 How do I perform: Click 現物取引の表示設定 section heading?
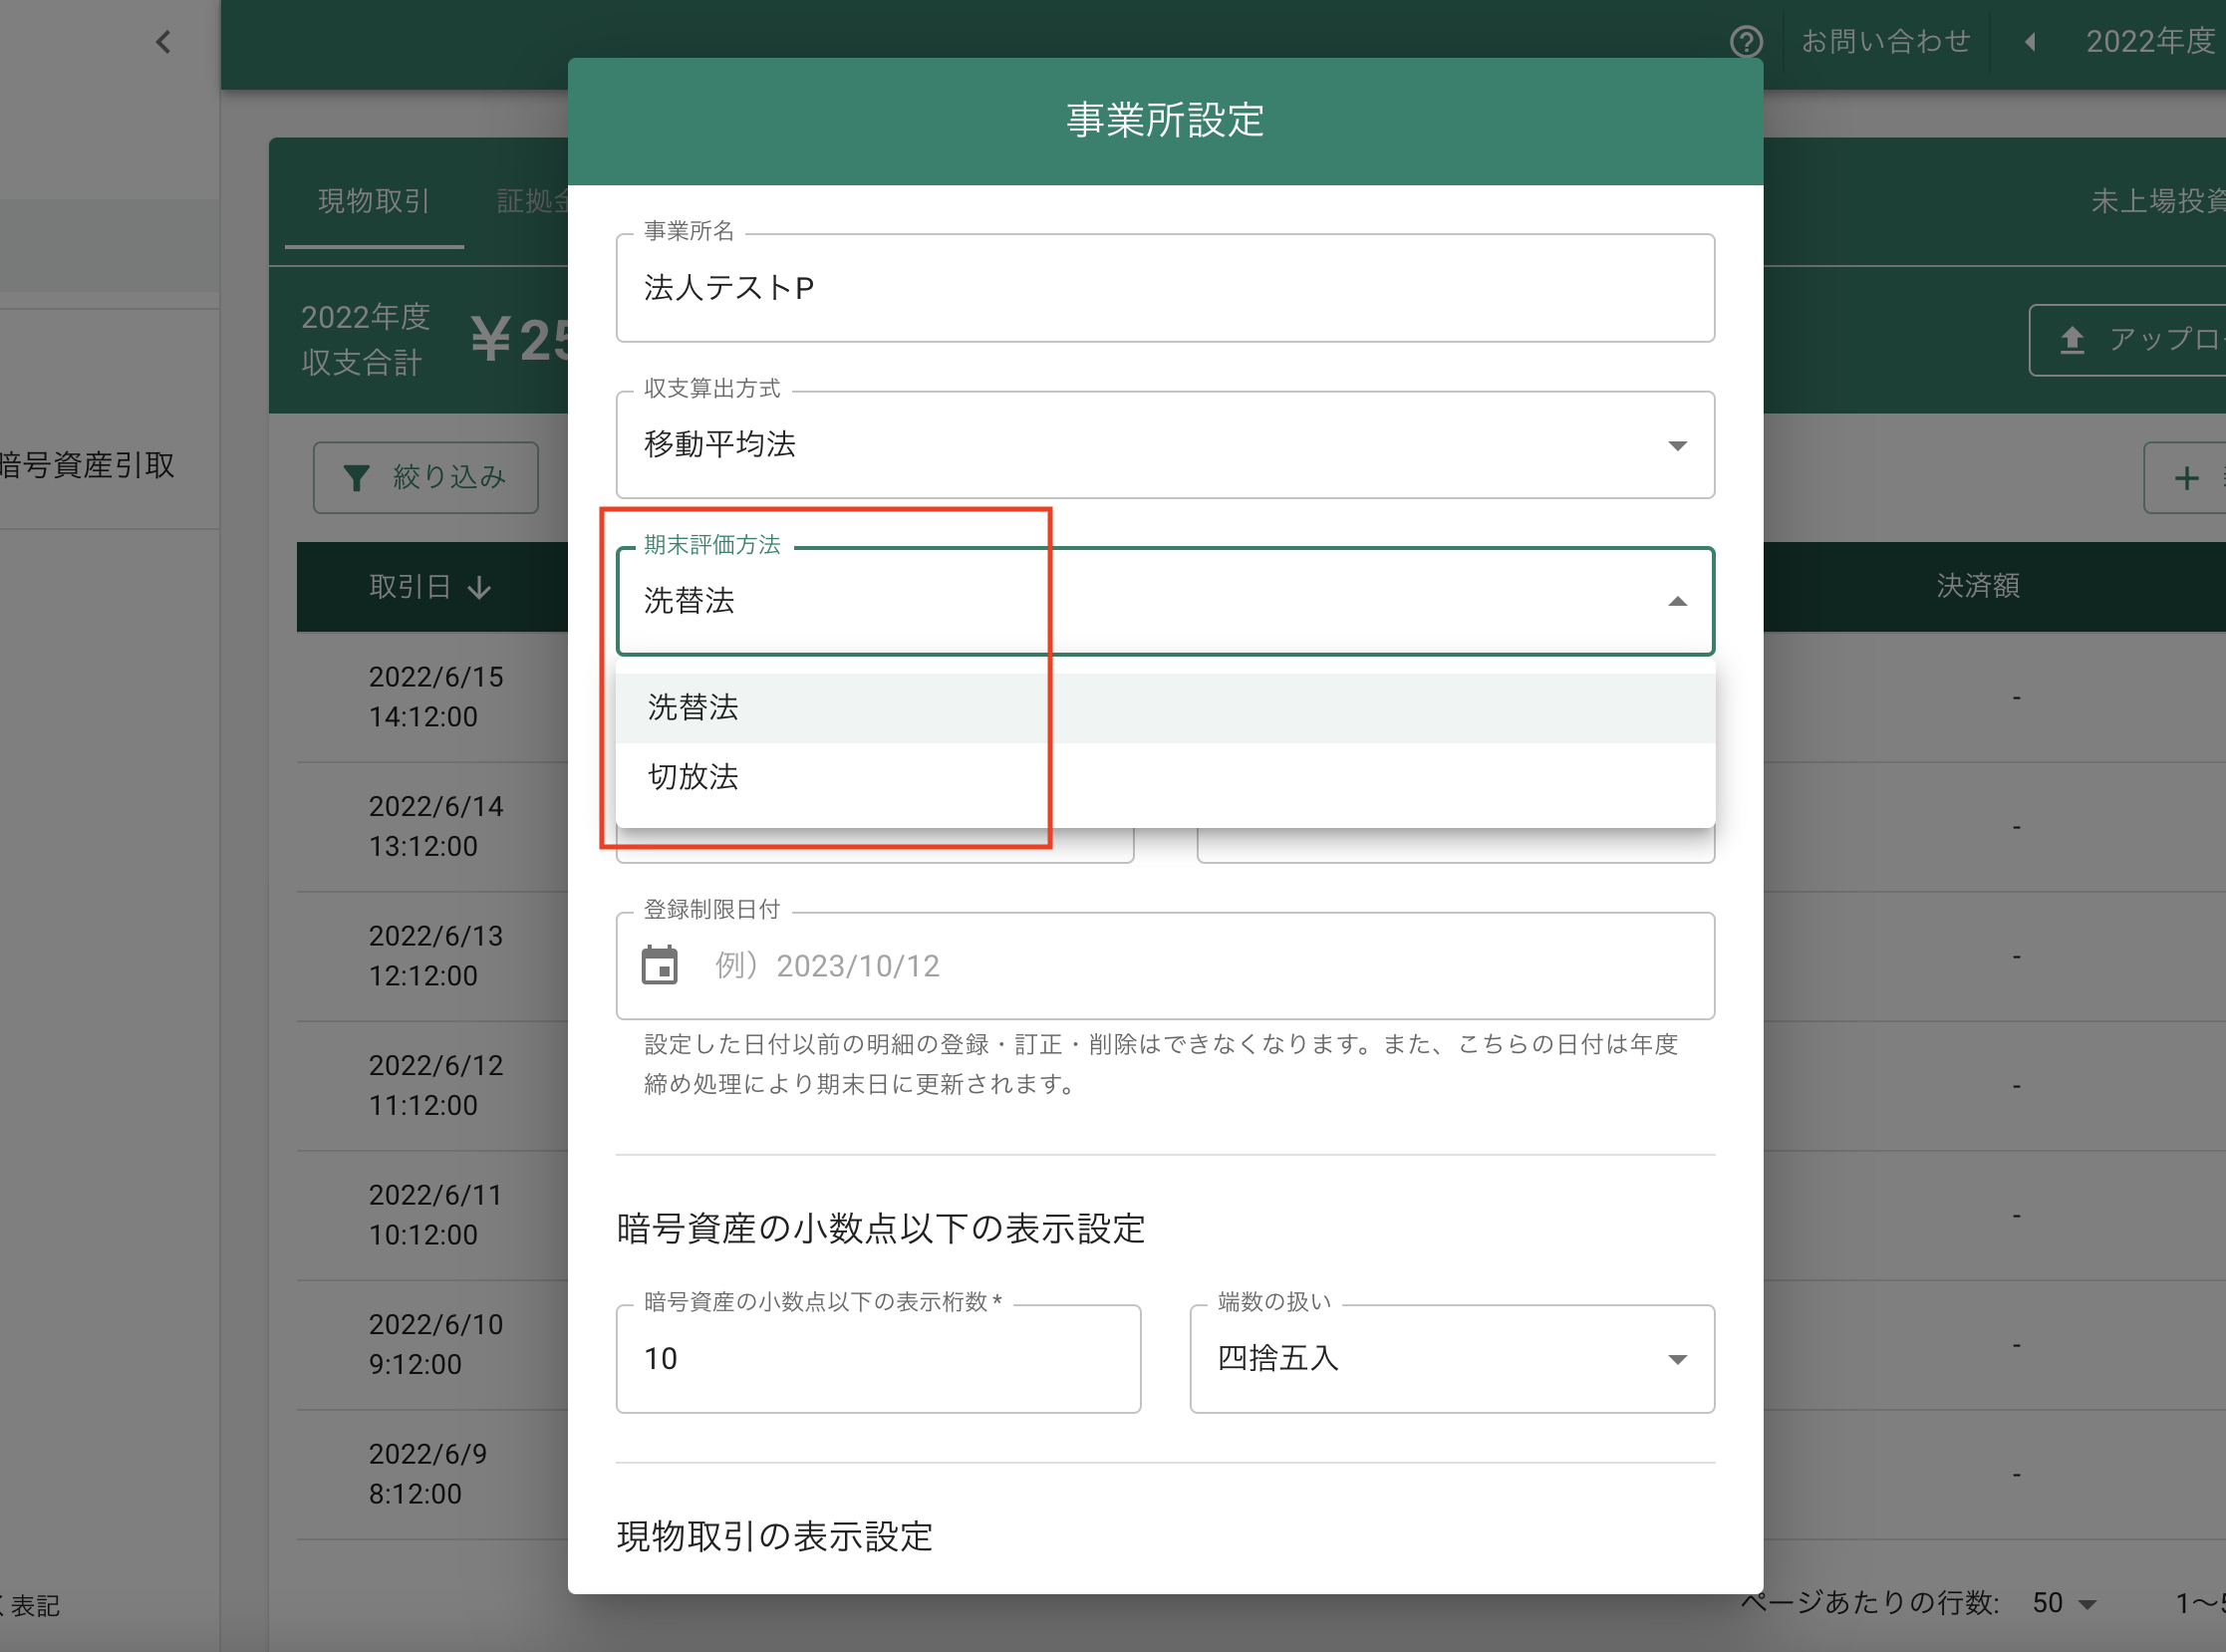pos(774,1537)
